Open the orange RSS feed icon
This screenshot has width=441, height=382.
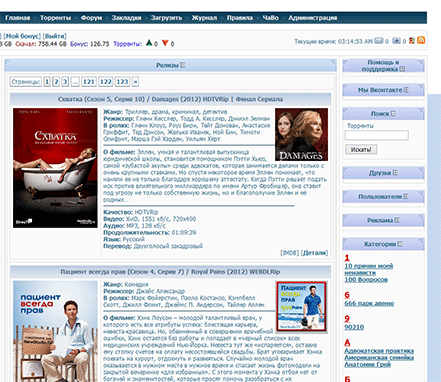coord(421,40)
